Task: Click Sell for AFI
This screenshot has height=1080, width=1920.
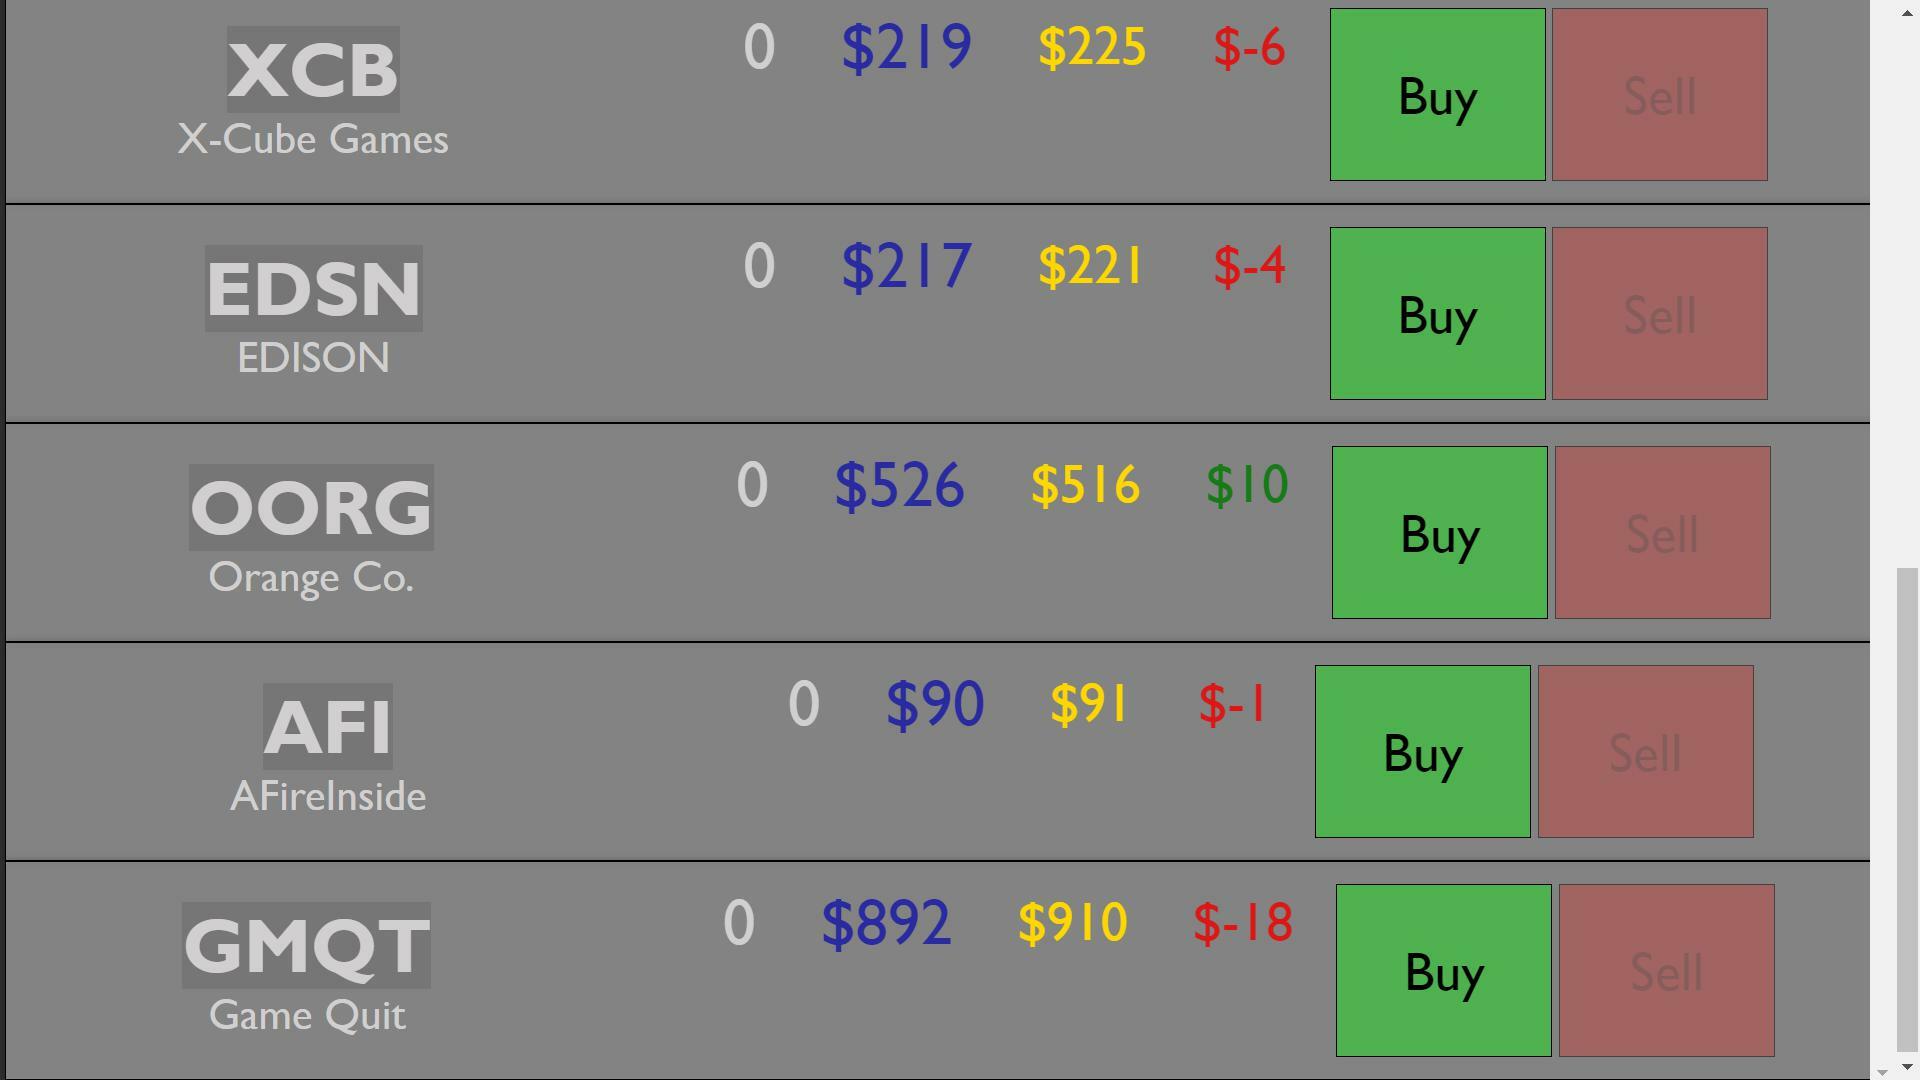Action: pyautogui.click(x=1645, y=752)
